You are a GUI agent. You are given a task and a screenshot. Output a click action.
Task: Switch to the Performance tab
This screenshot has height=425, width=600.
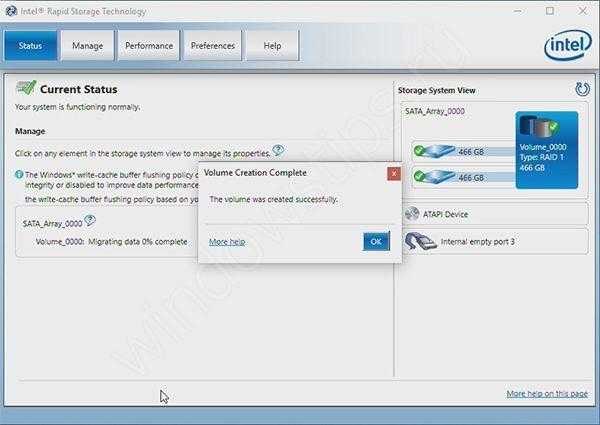pyautogui.click(x=149, y=45)
